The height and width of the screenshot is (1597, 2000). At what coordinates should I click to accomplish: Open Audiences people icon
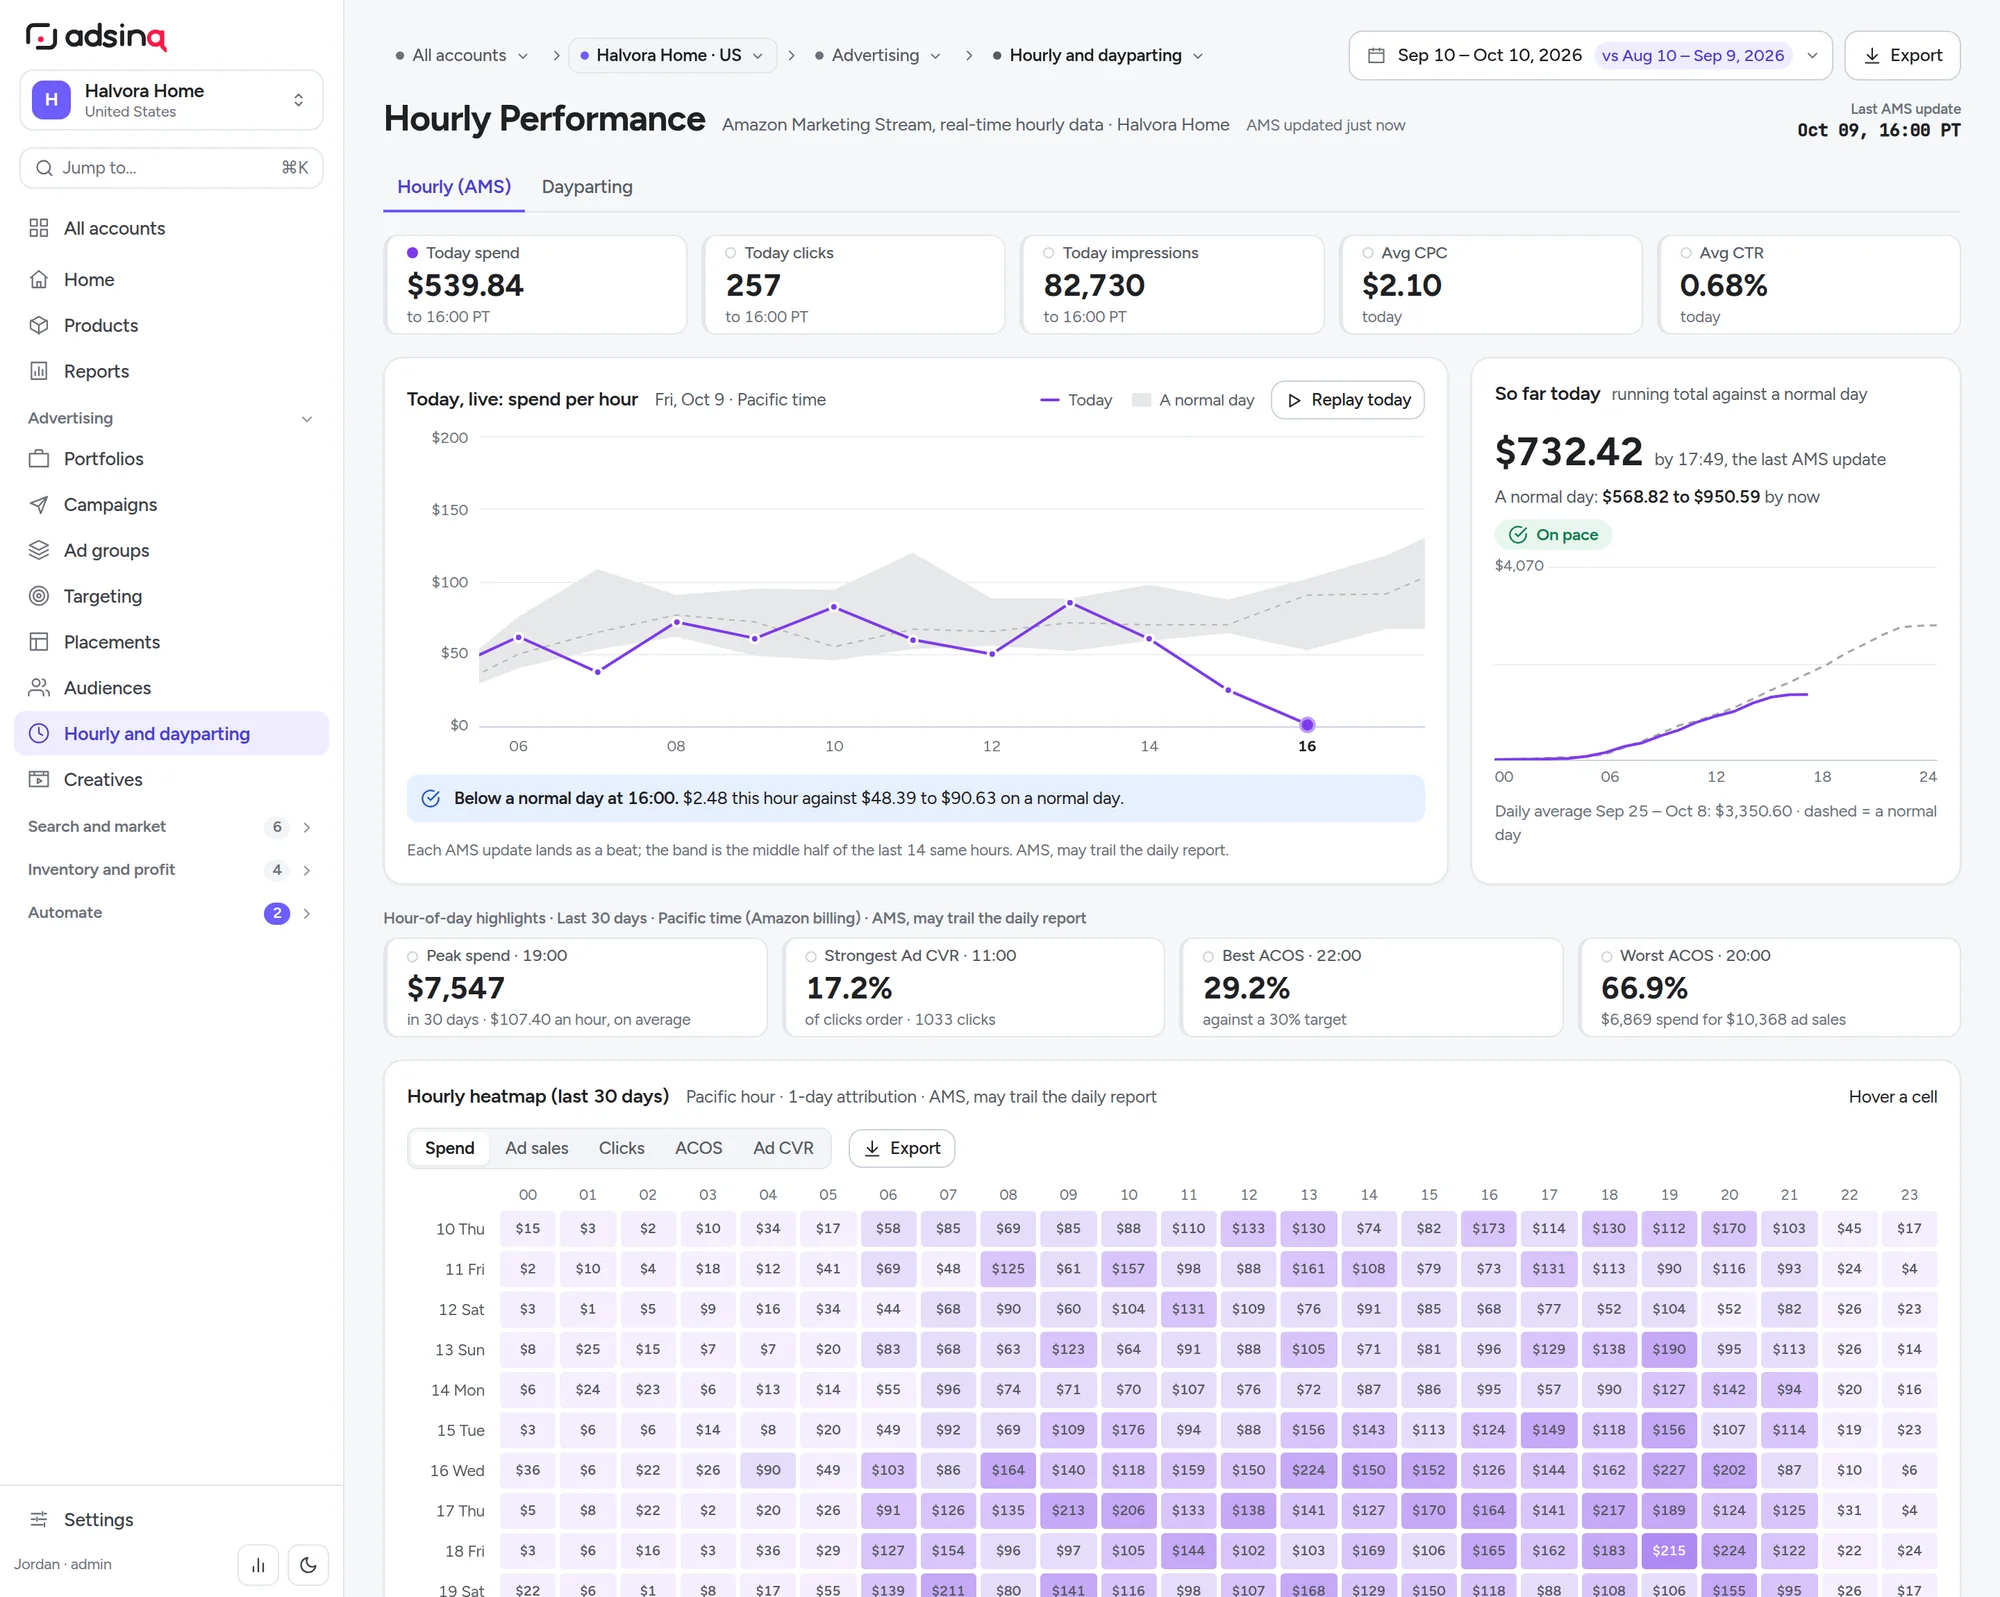tap(39, 688)
